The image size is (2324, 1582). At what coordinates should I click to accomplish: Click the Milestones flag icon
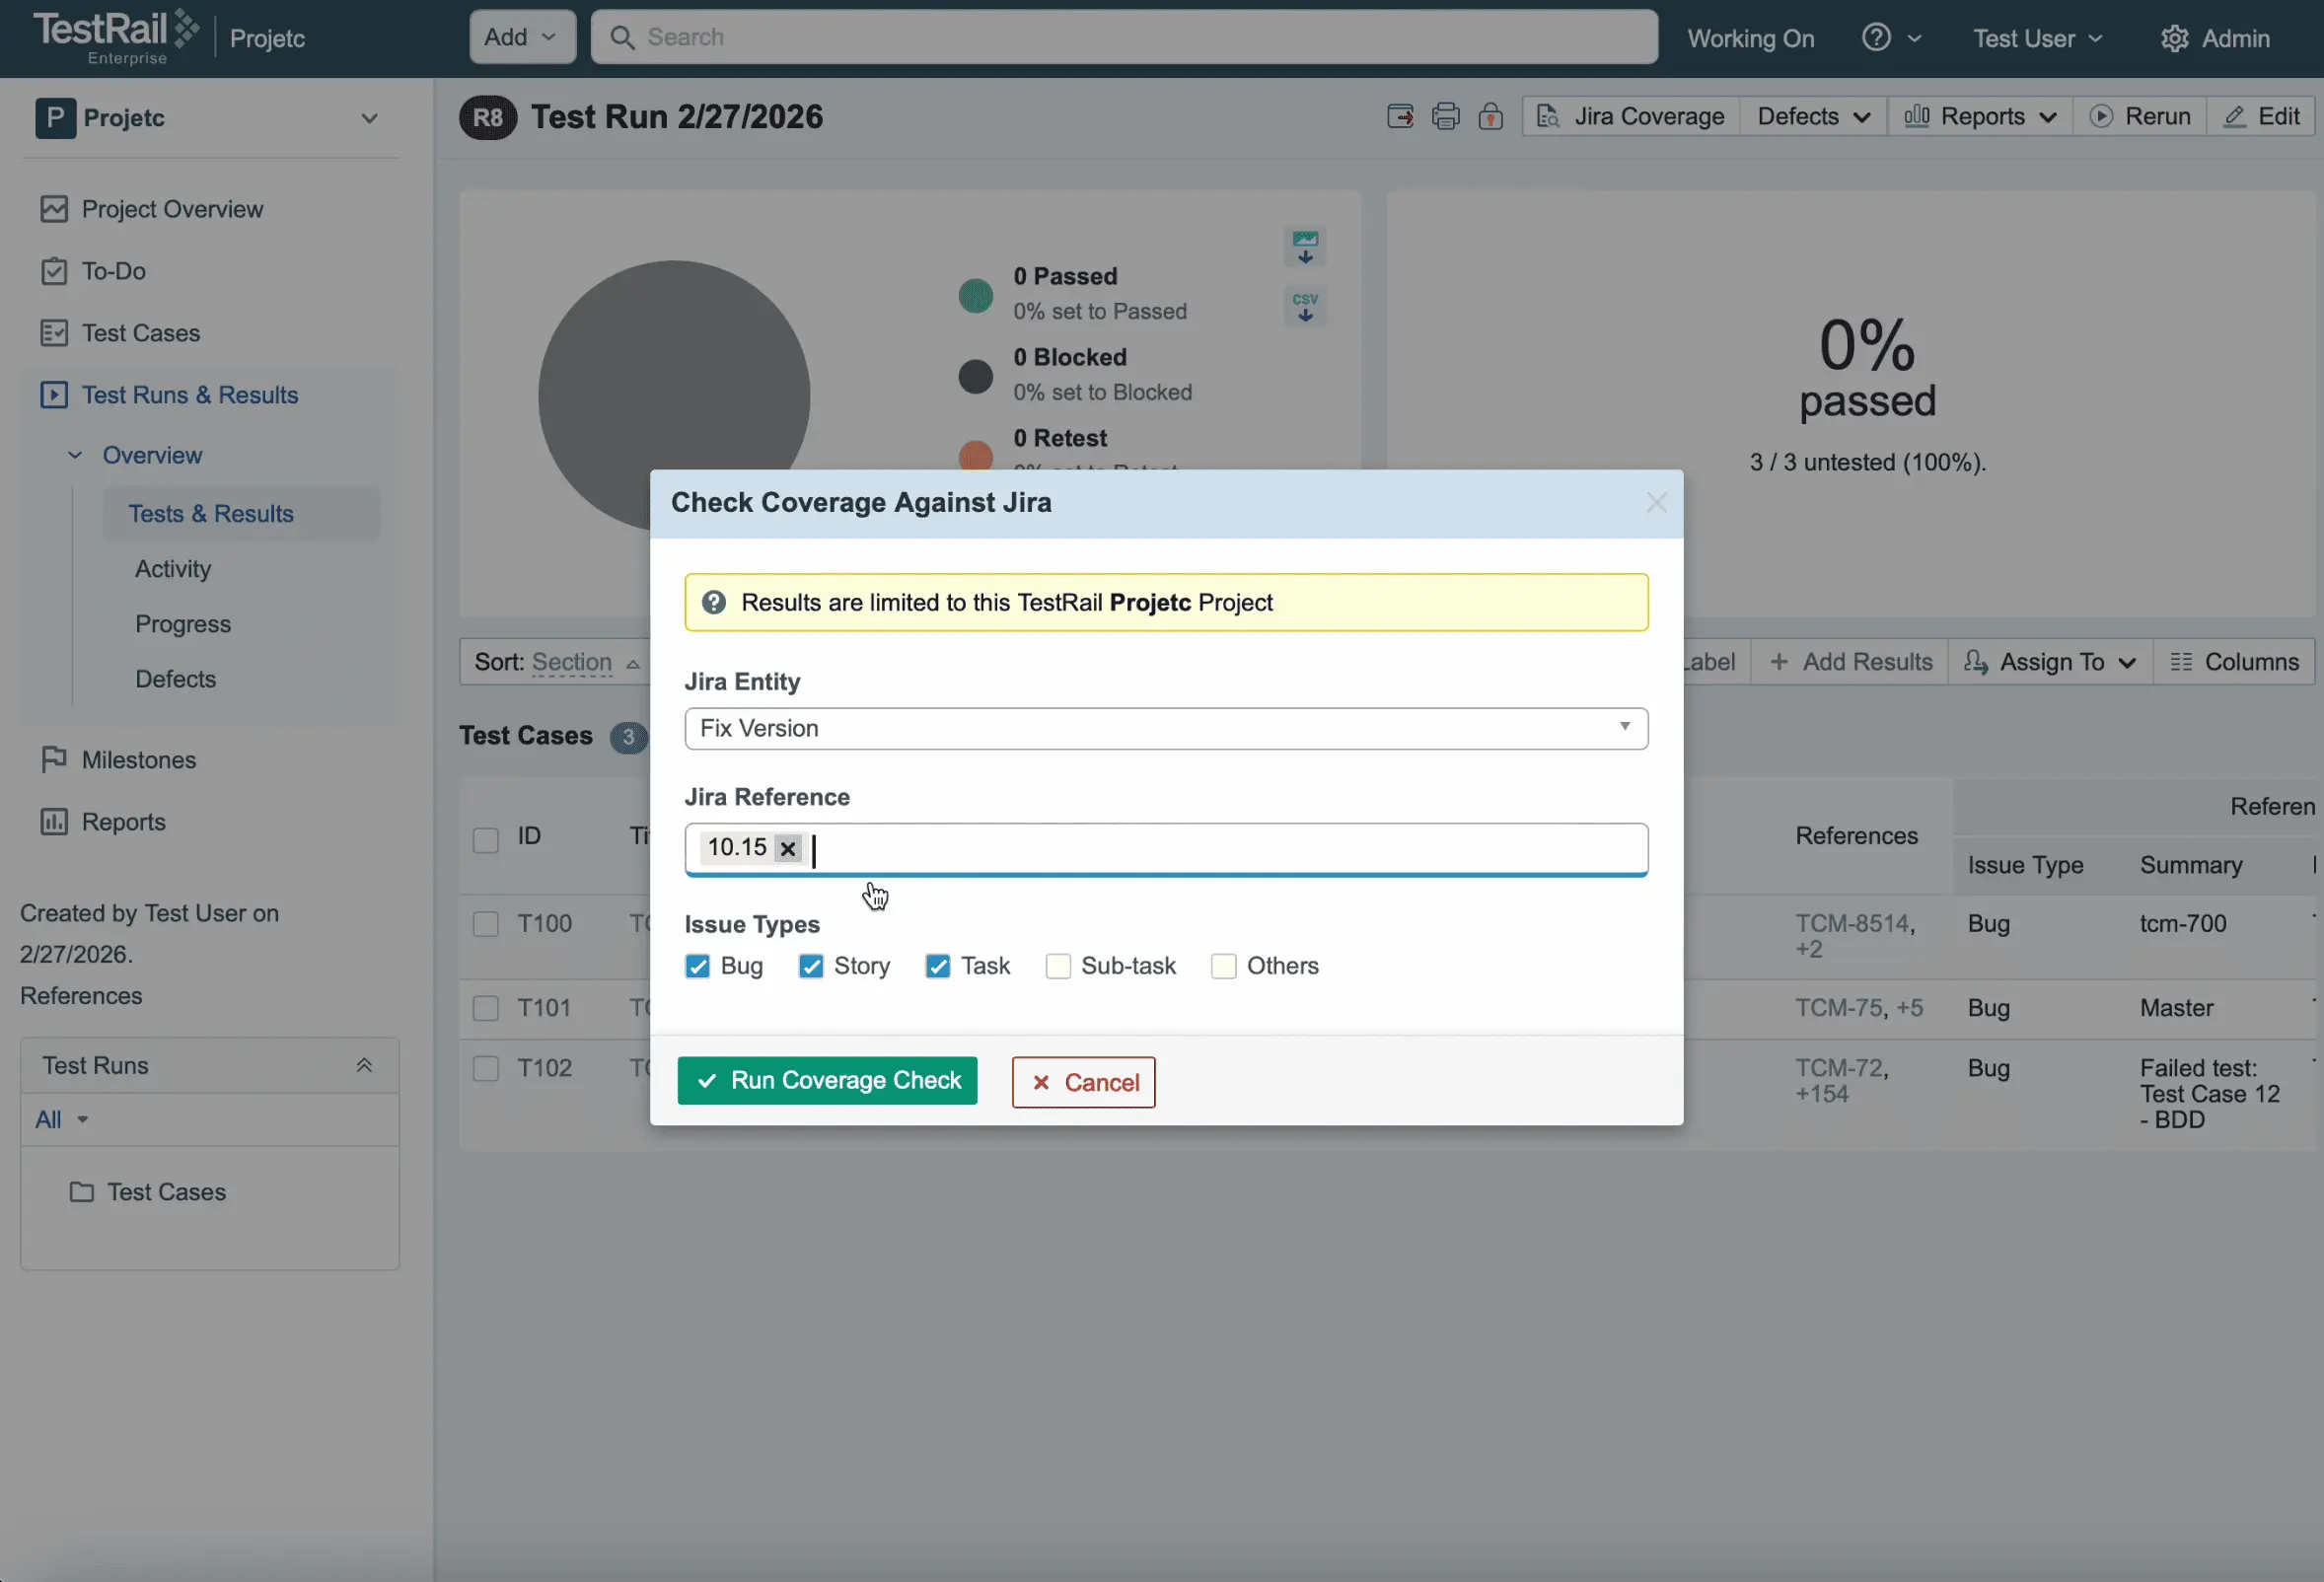tap(54, 760)
